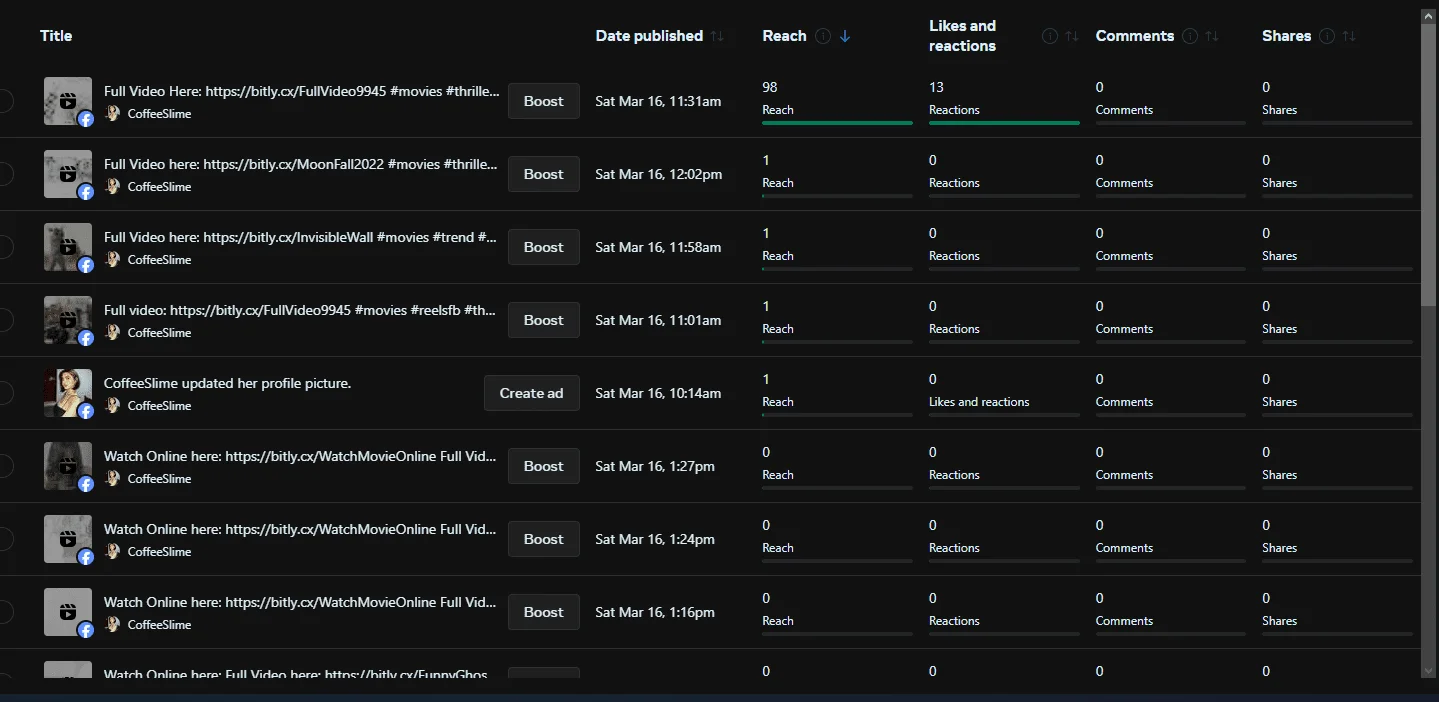Select checkbox for 1:24pm Watch Online post

(x=3, y=539)
